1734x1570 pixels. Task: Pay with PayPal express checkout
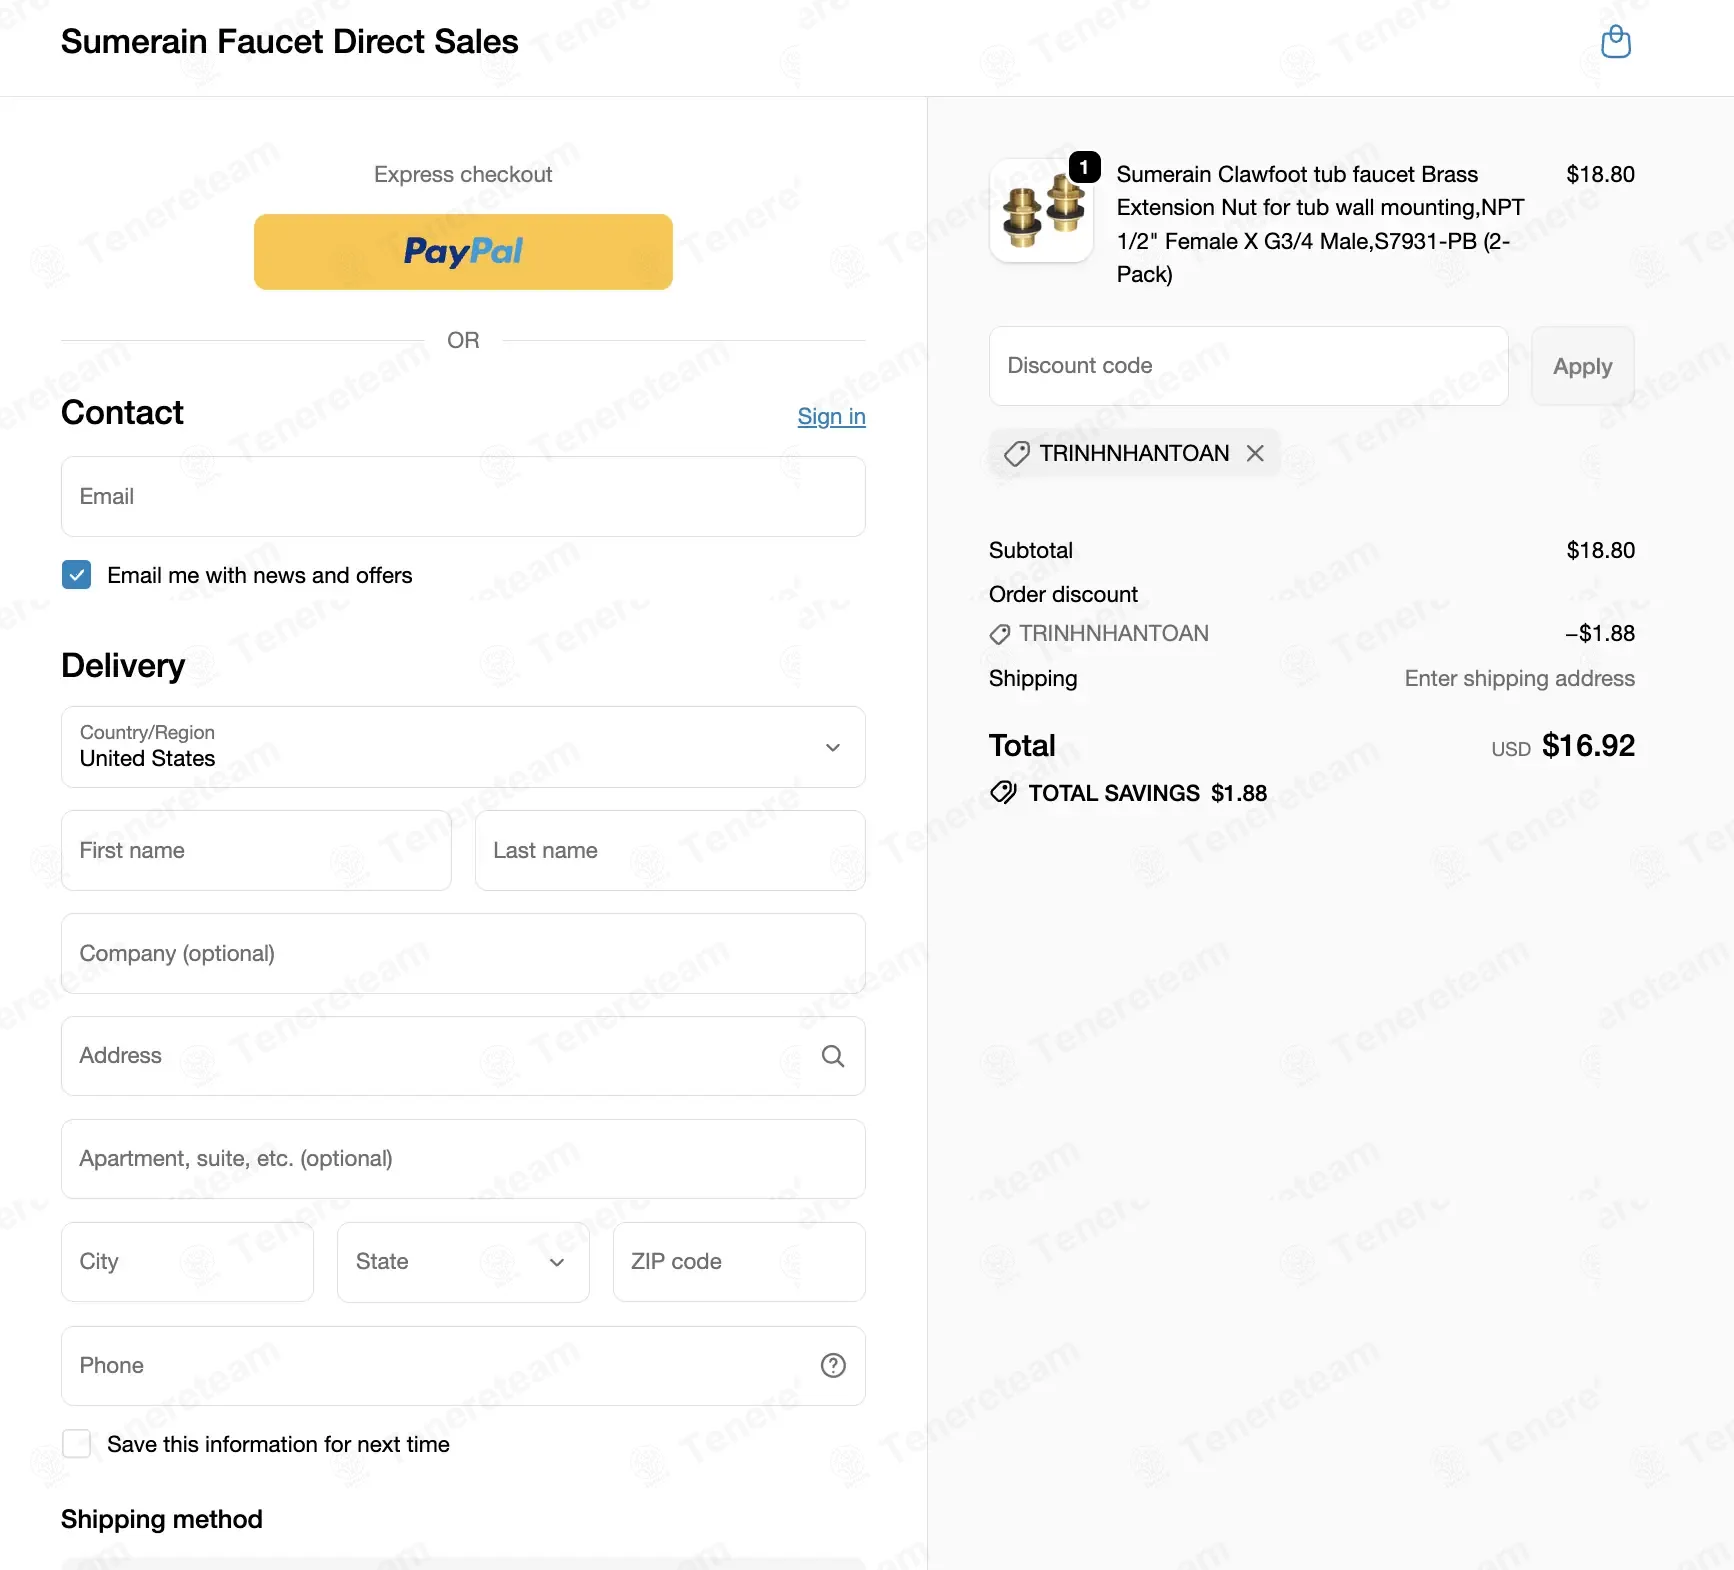(x=463, y=252)
